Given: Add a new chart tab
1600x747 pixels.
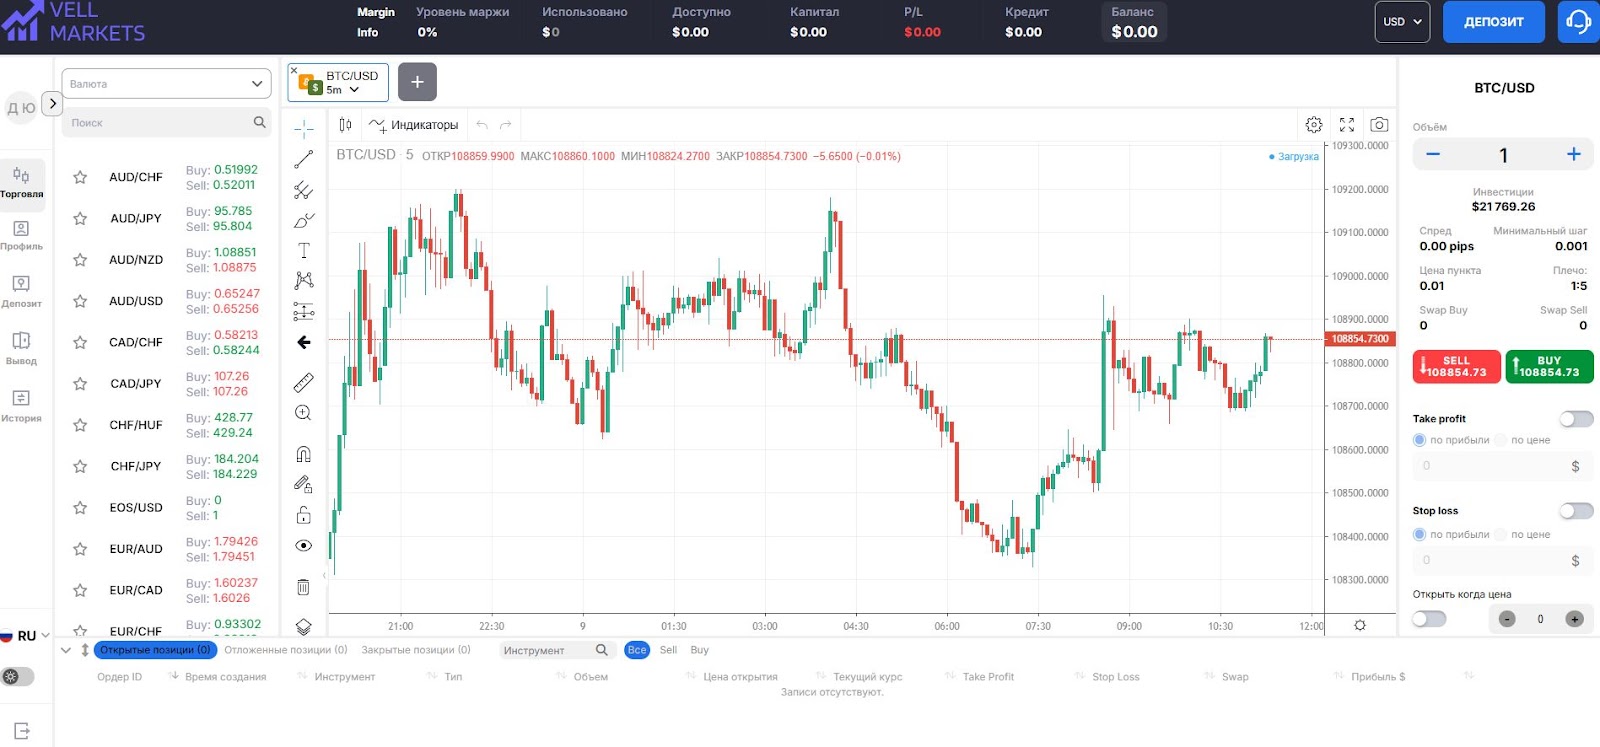Looking at the screenshot, I should pos(417,82).
